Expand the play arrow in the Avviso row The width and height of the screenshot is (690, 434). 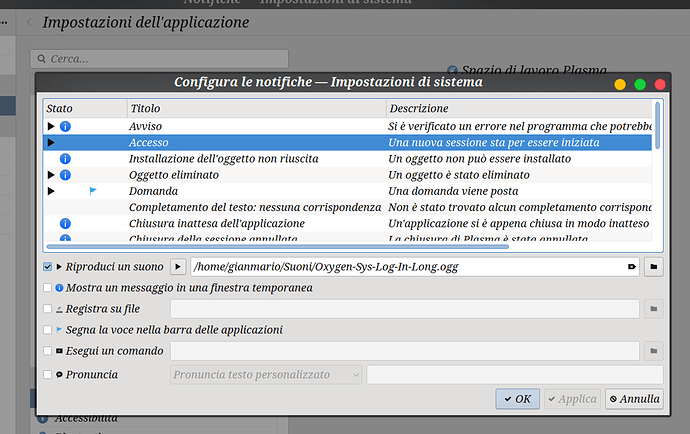51,126
